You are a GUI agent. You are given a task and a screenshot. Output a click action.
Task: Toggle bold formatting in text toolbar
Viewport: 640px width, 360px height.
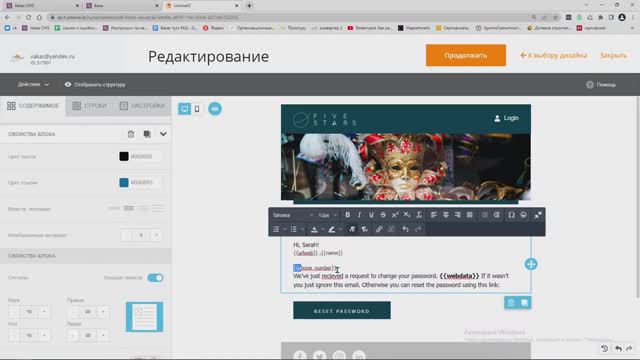347,215
